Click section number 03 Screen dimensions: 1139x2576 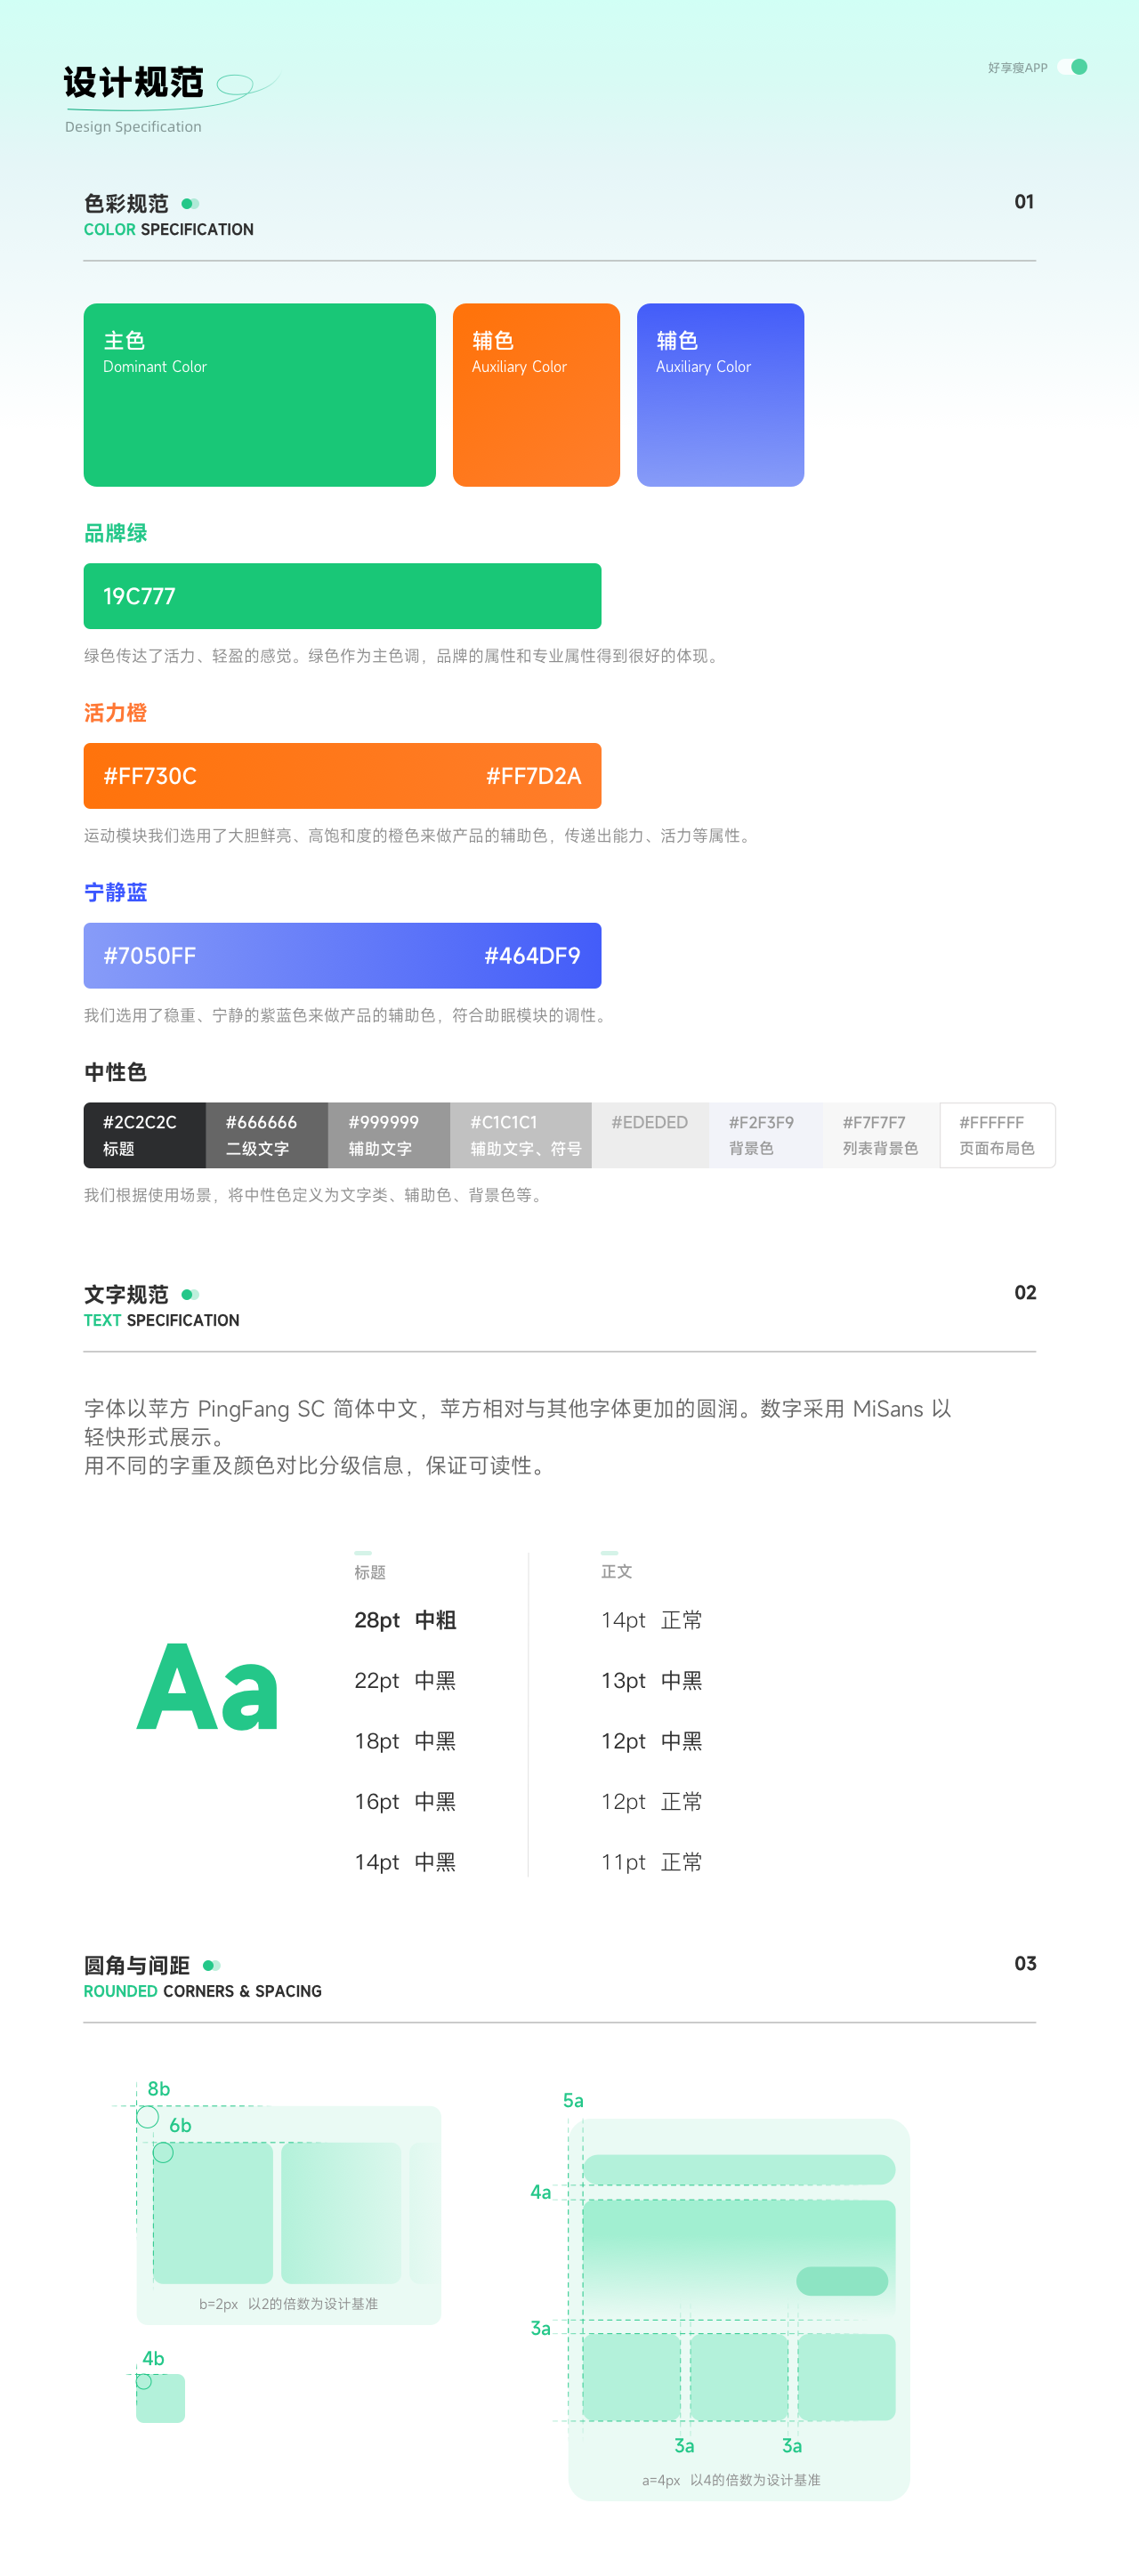click(1025, 1964)
